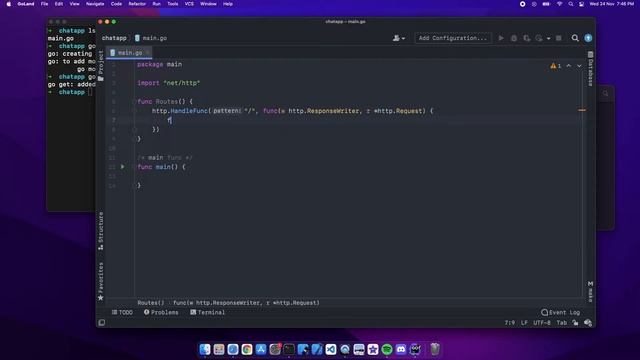Click the Profiler run icon

(x=539, y=38)
